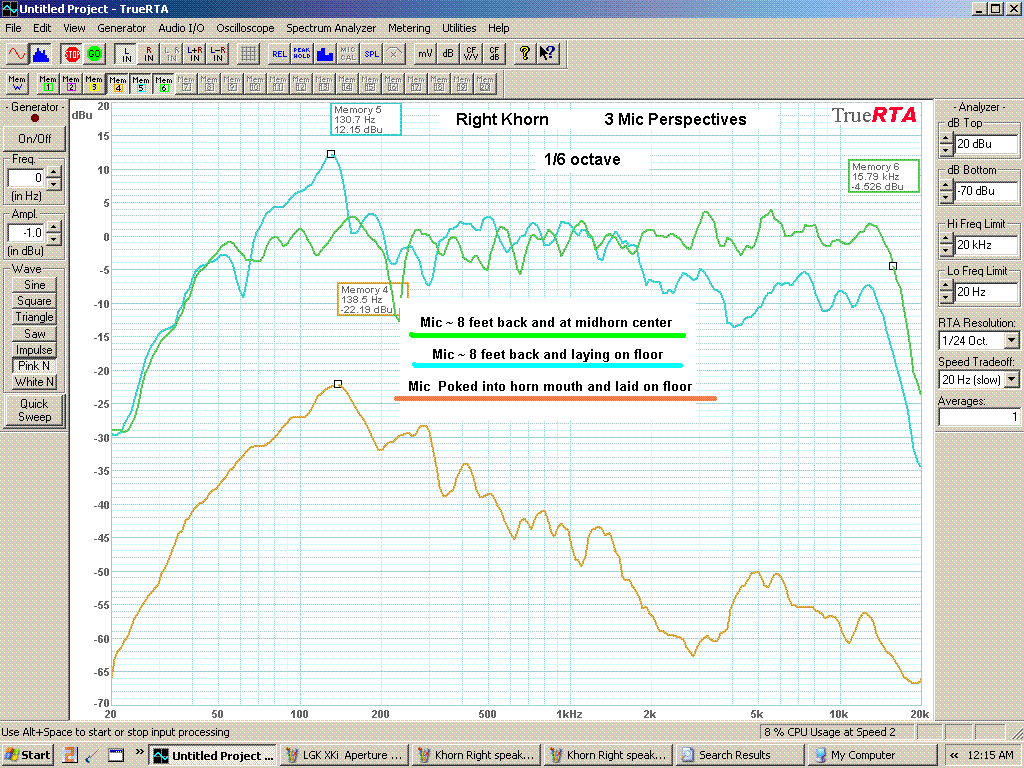Viewport: 1024px width, 768px height.
Task: Click Memory 4 marker on orange trace
Action: 338,384
